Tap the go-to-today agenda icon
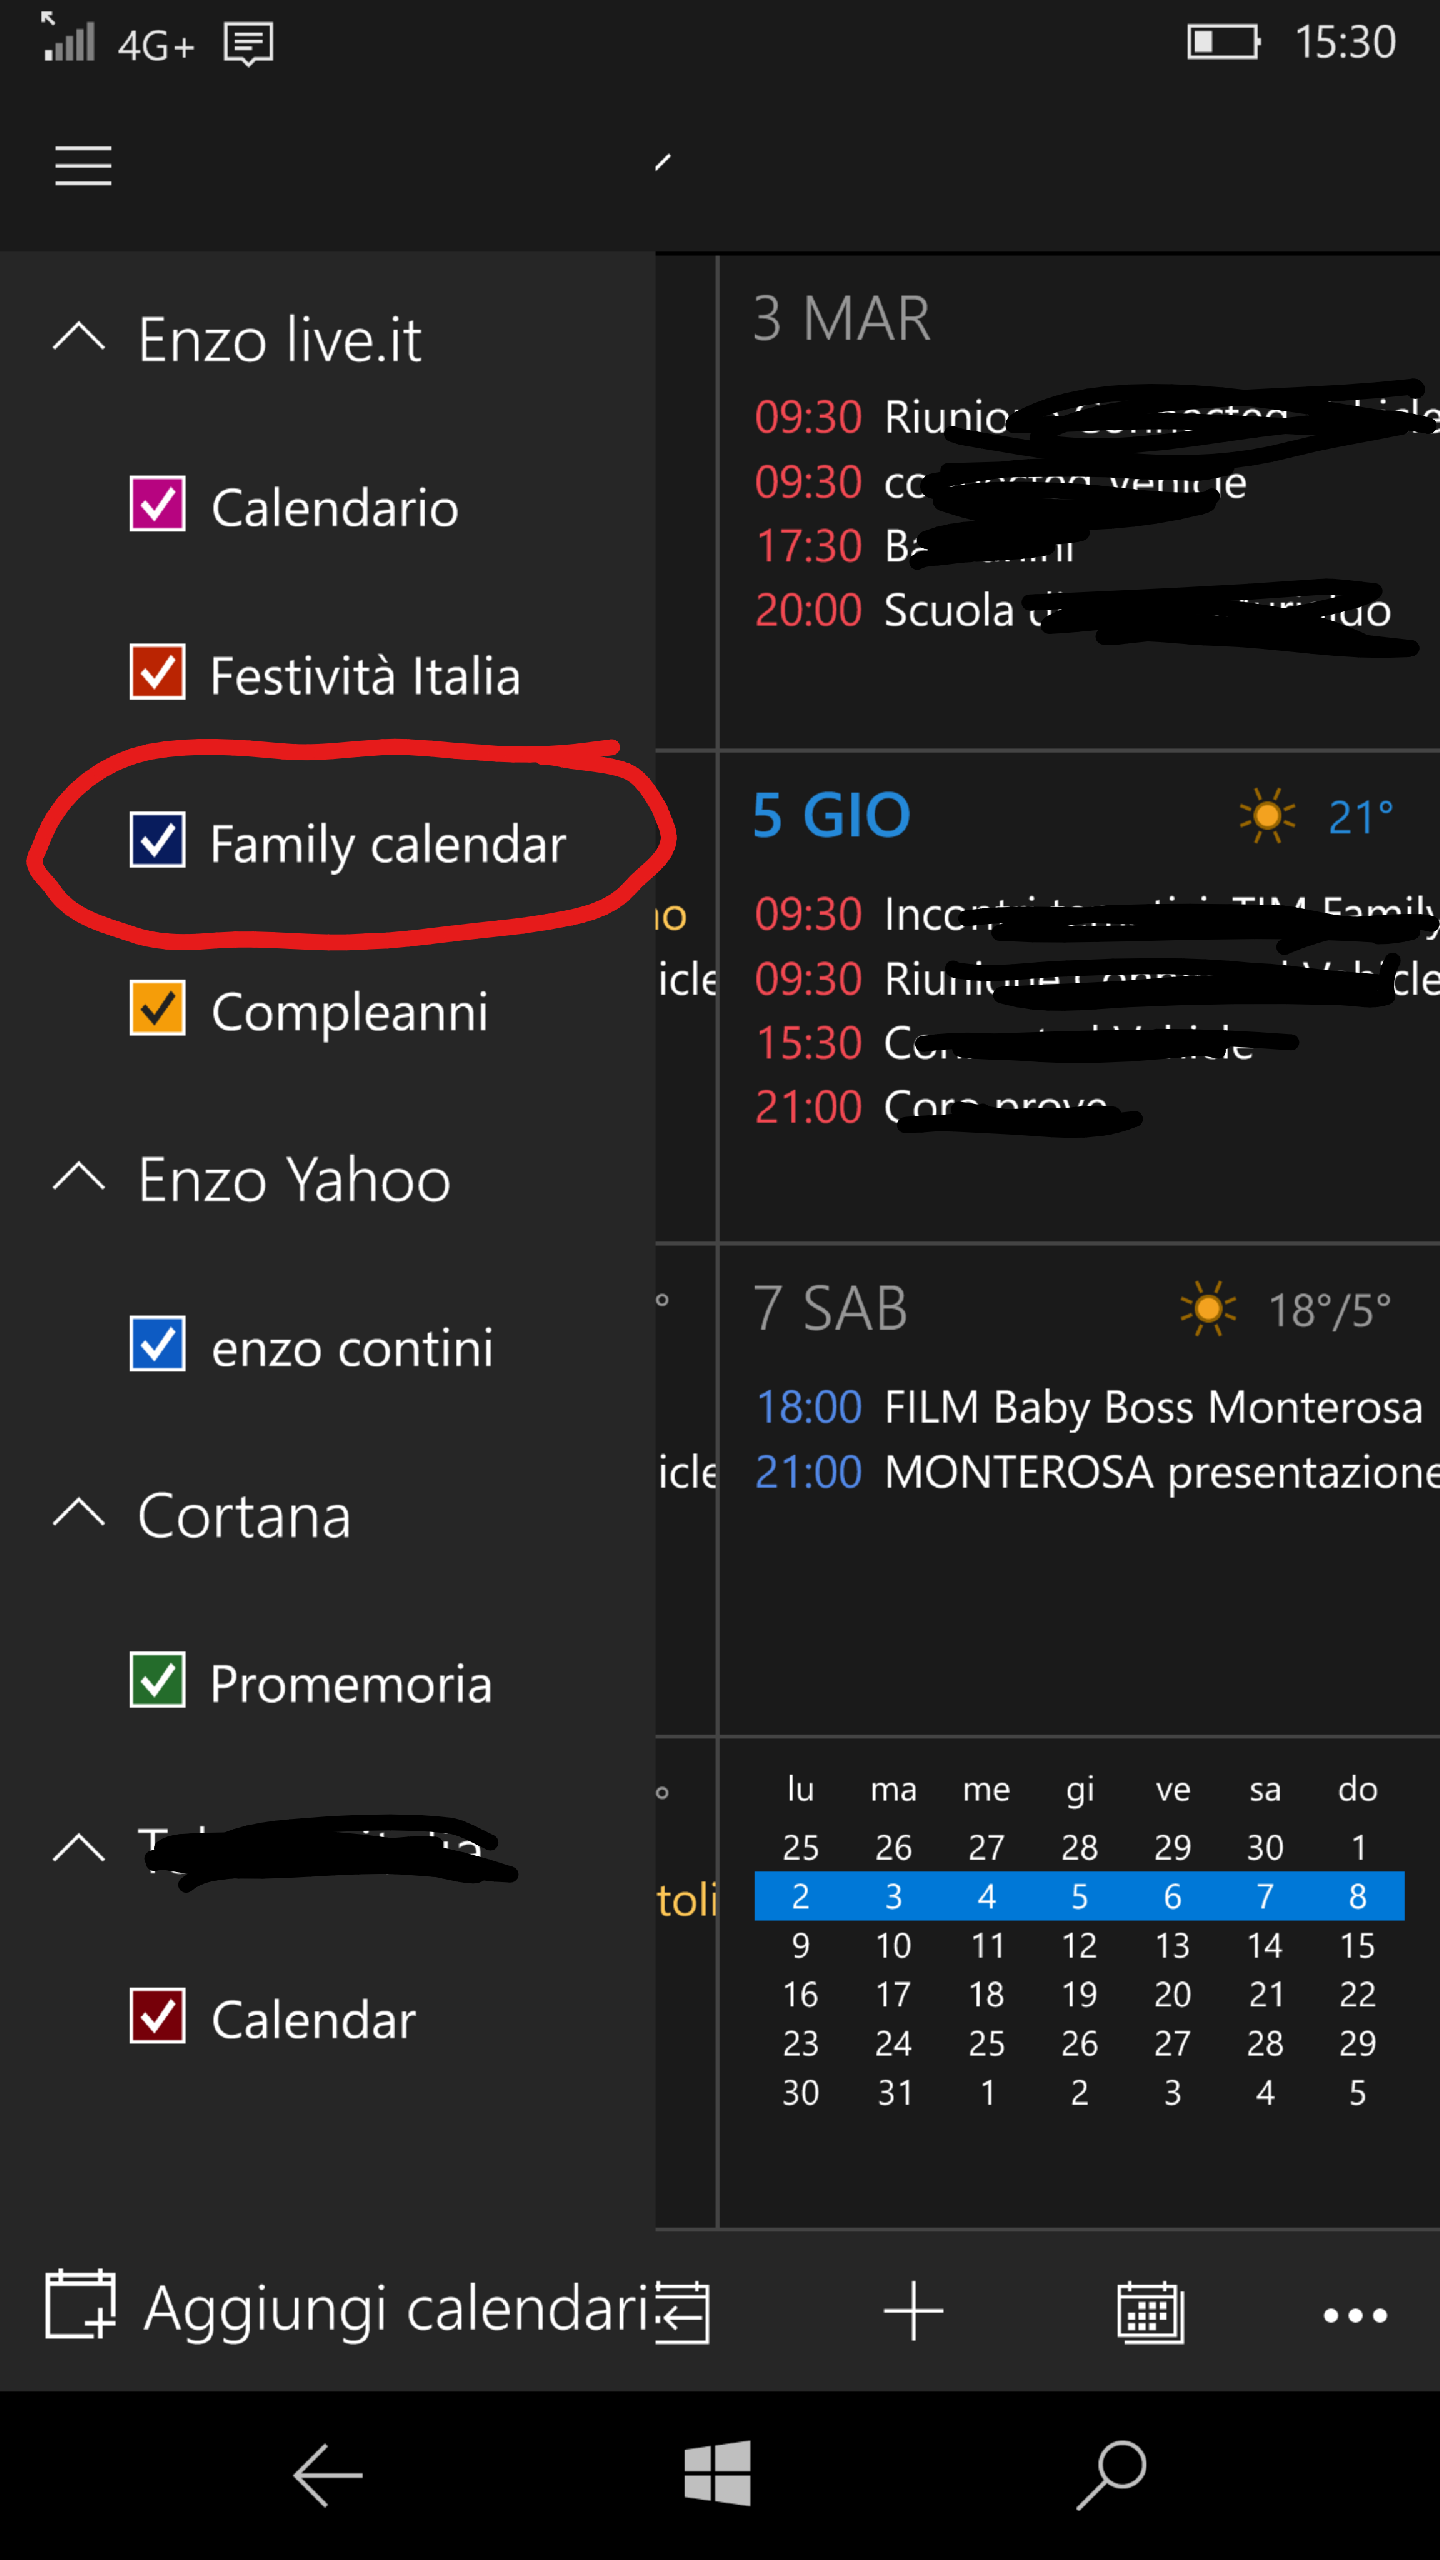 [683, 2311]
